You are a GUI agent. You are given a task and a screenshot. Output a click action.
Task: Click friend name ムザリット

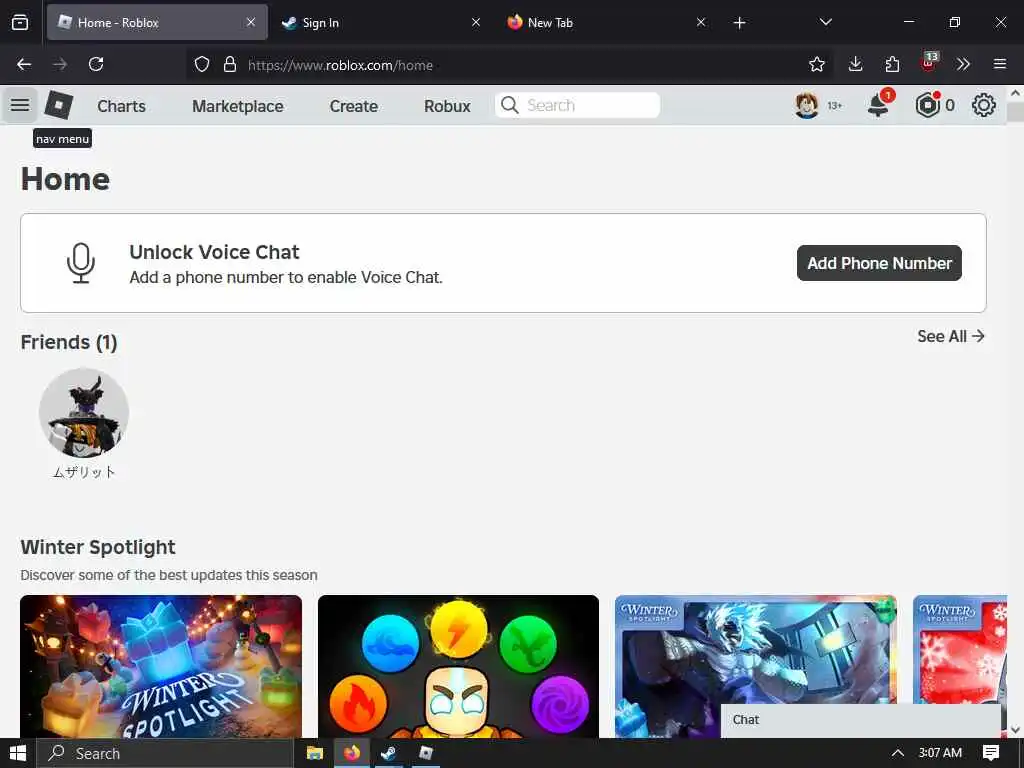(84, 472)
